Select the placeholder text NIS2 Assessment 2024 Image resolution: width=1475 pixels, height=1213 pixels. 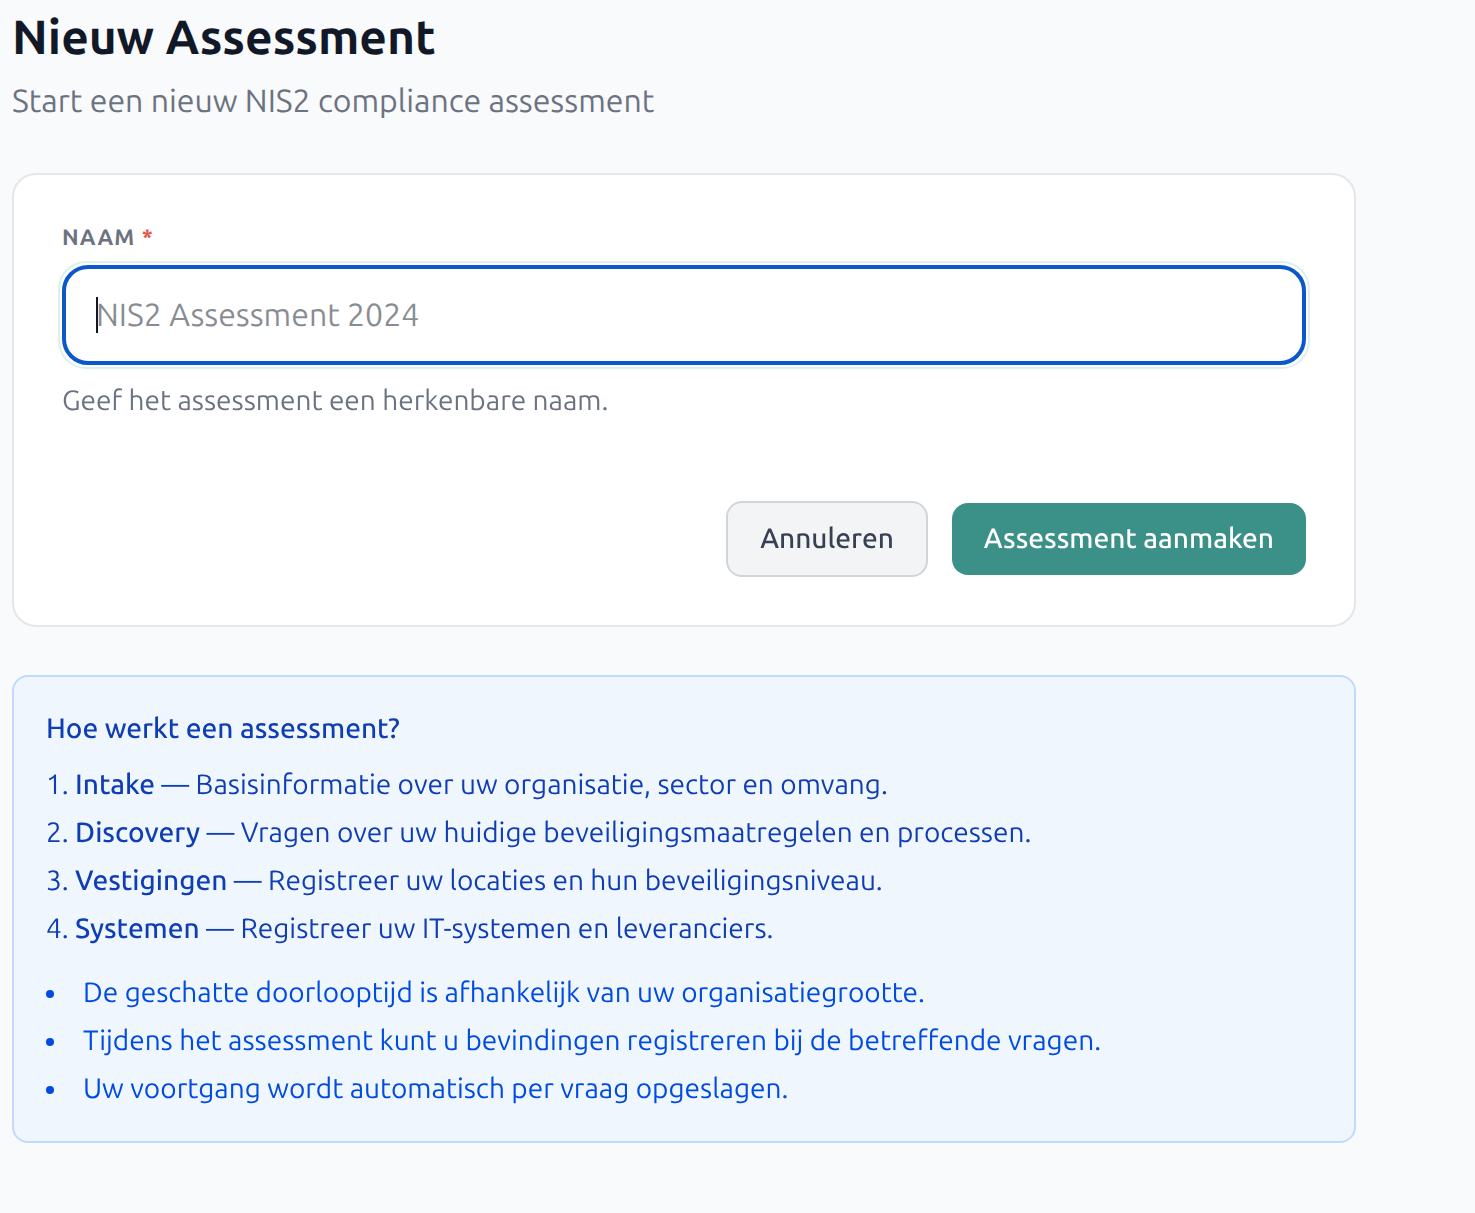(x=258, y=315)
